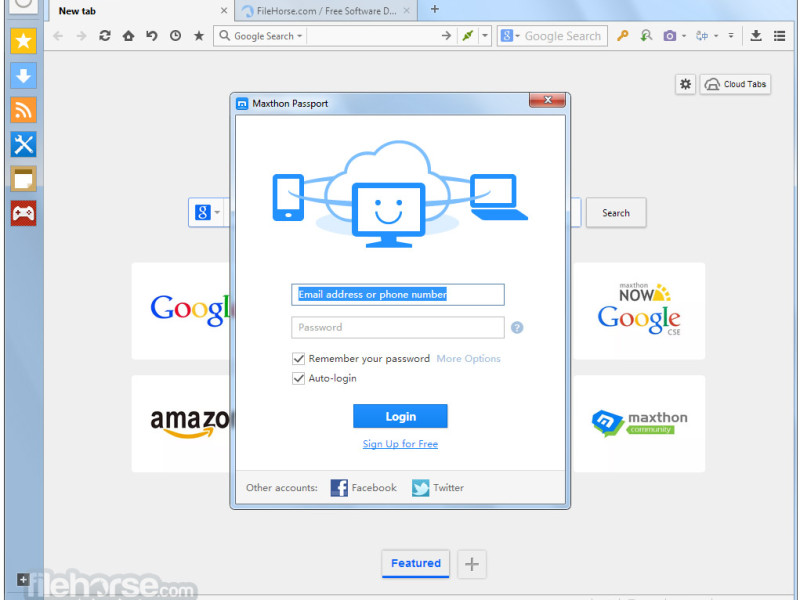Viewport: 800px width, 600px height.
Task: Click the Login button
Action: point(401,416)
